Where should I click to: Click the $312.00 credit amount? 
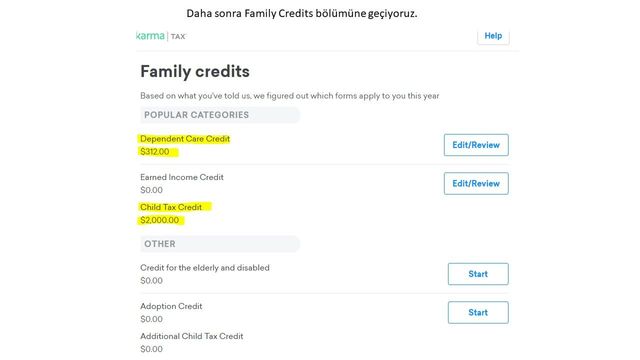(x=155, y=152)
